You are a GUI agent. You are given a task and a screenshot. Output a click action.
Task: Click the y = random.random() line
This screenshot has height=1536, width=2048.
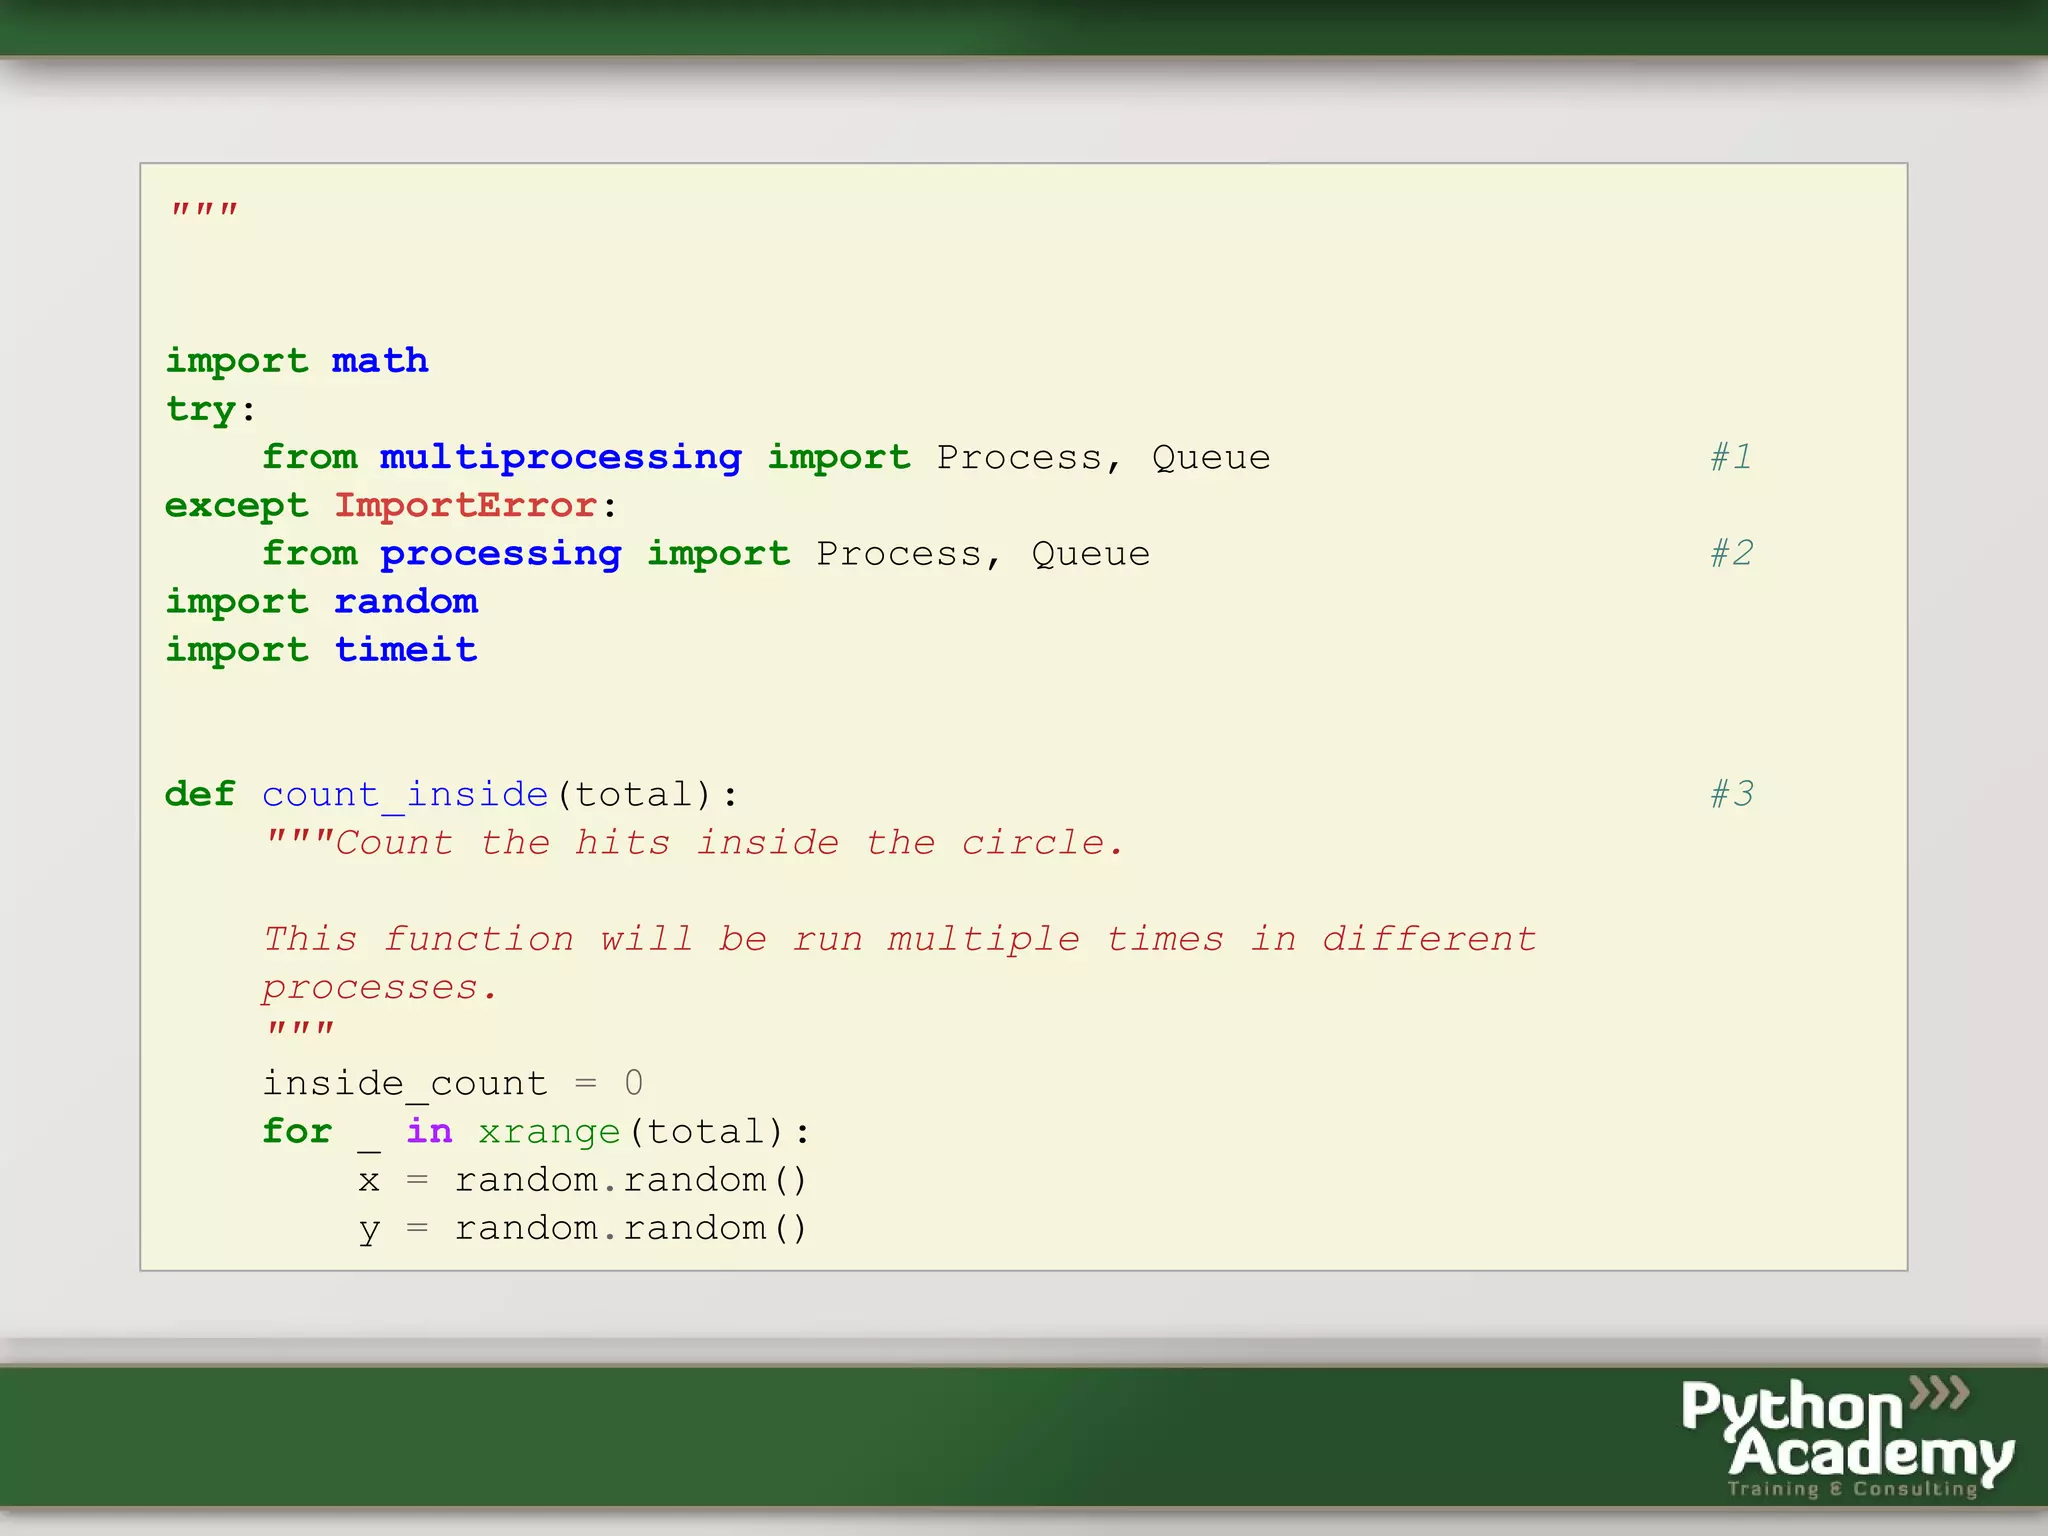tap(582, 1228)
